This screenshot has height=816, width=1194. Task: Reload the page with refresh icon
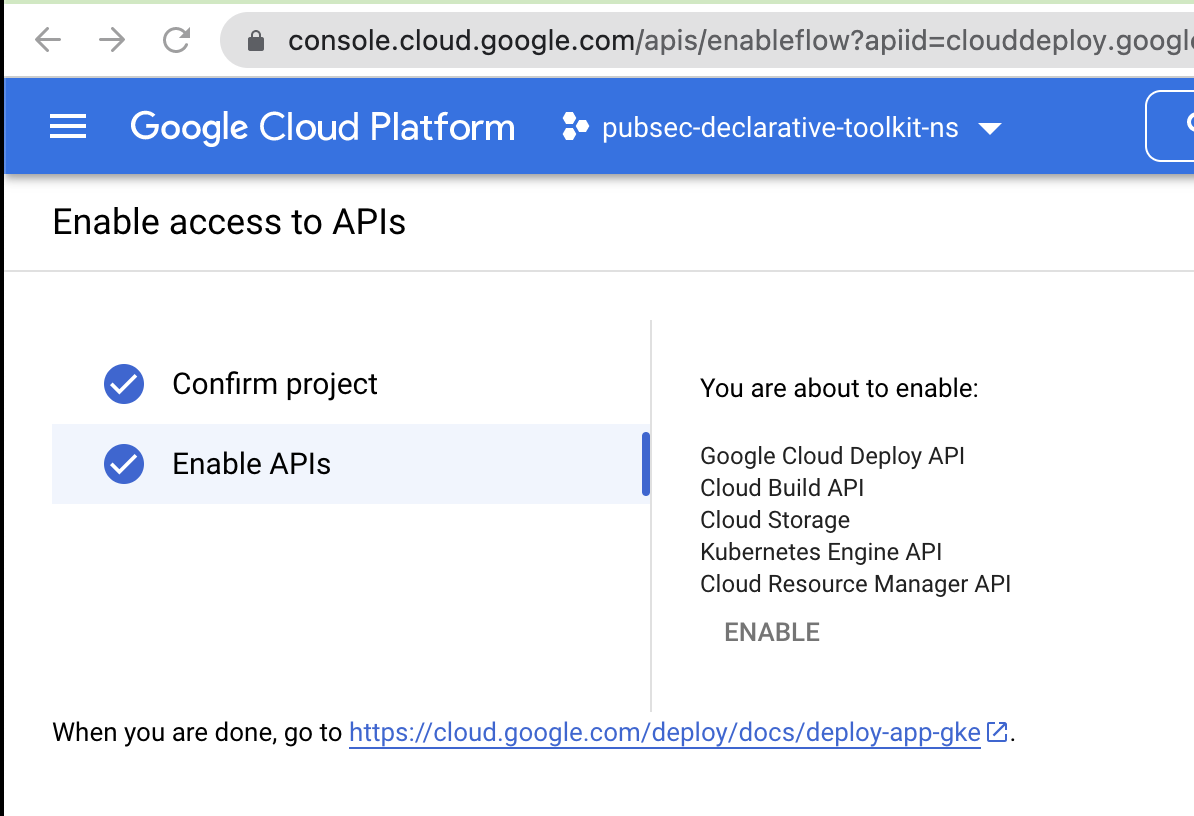point(177,40)
